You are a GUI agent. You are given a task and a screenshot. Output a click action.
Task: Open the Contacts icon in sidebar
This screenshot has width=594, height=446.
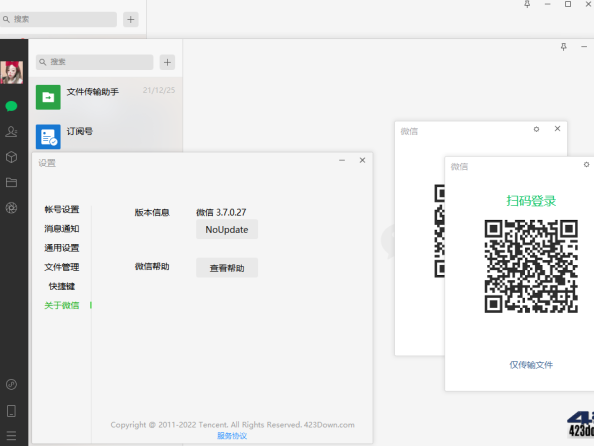click(x=11, y=131)
